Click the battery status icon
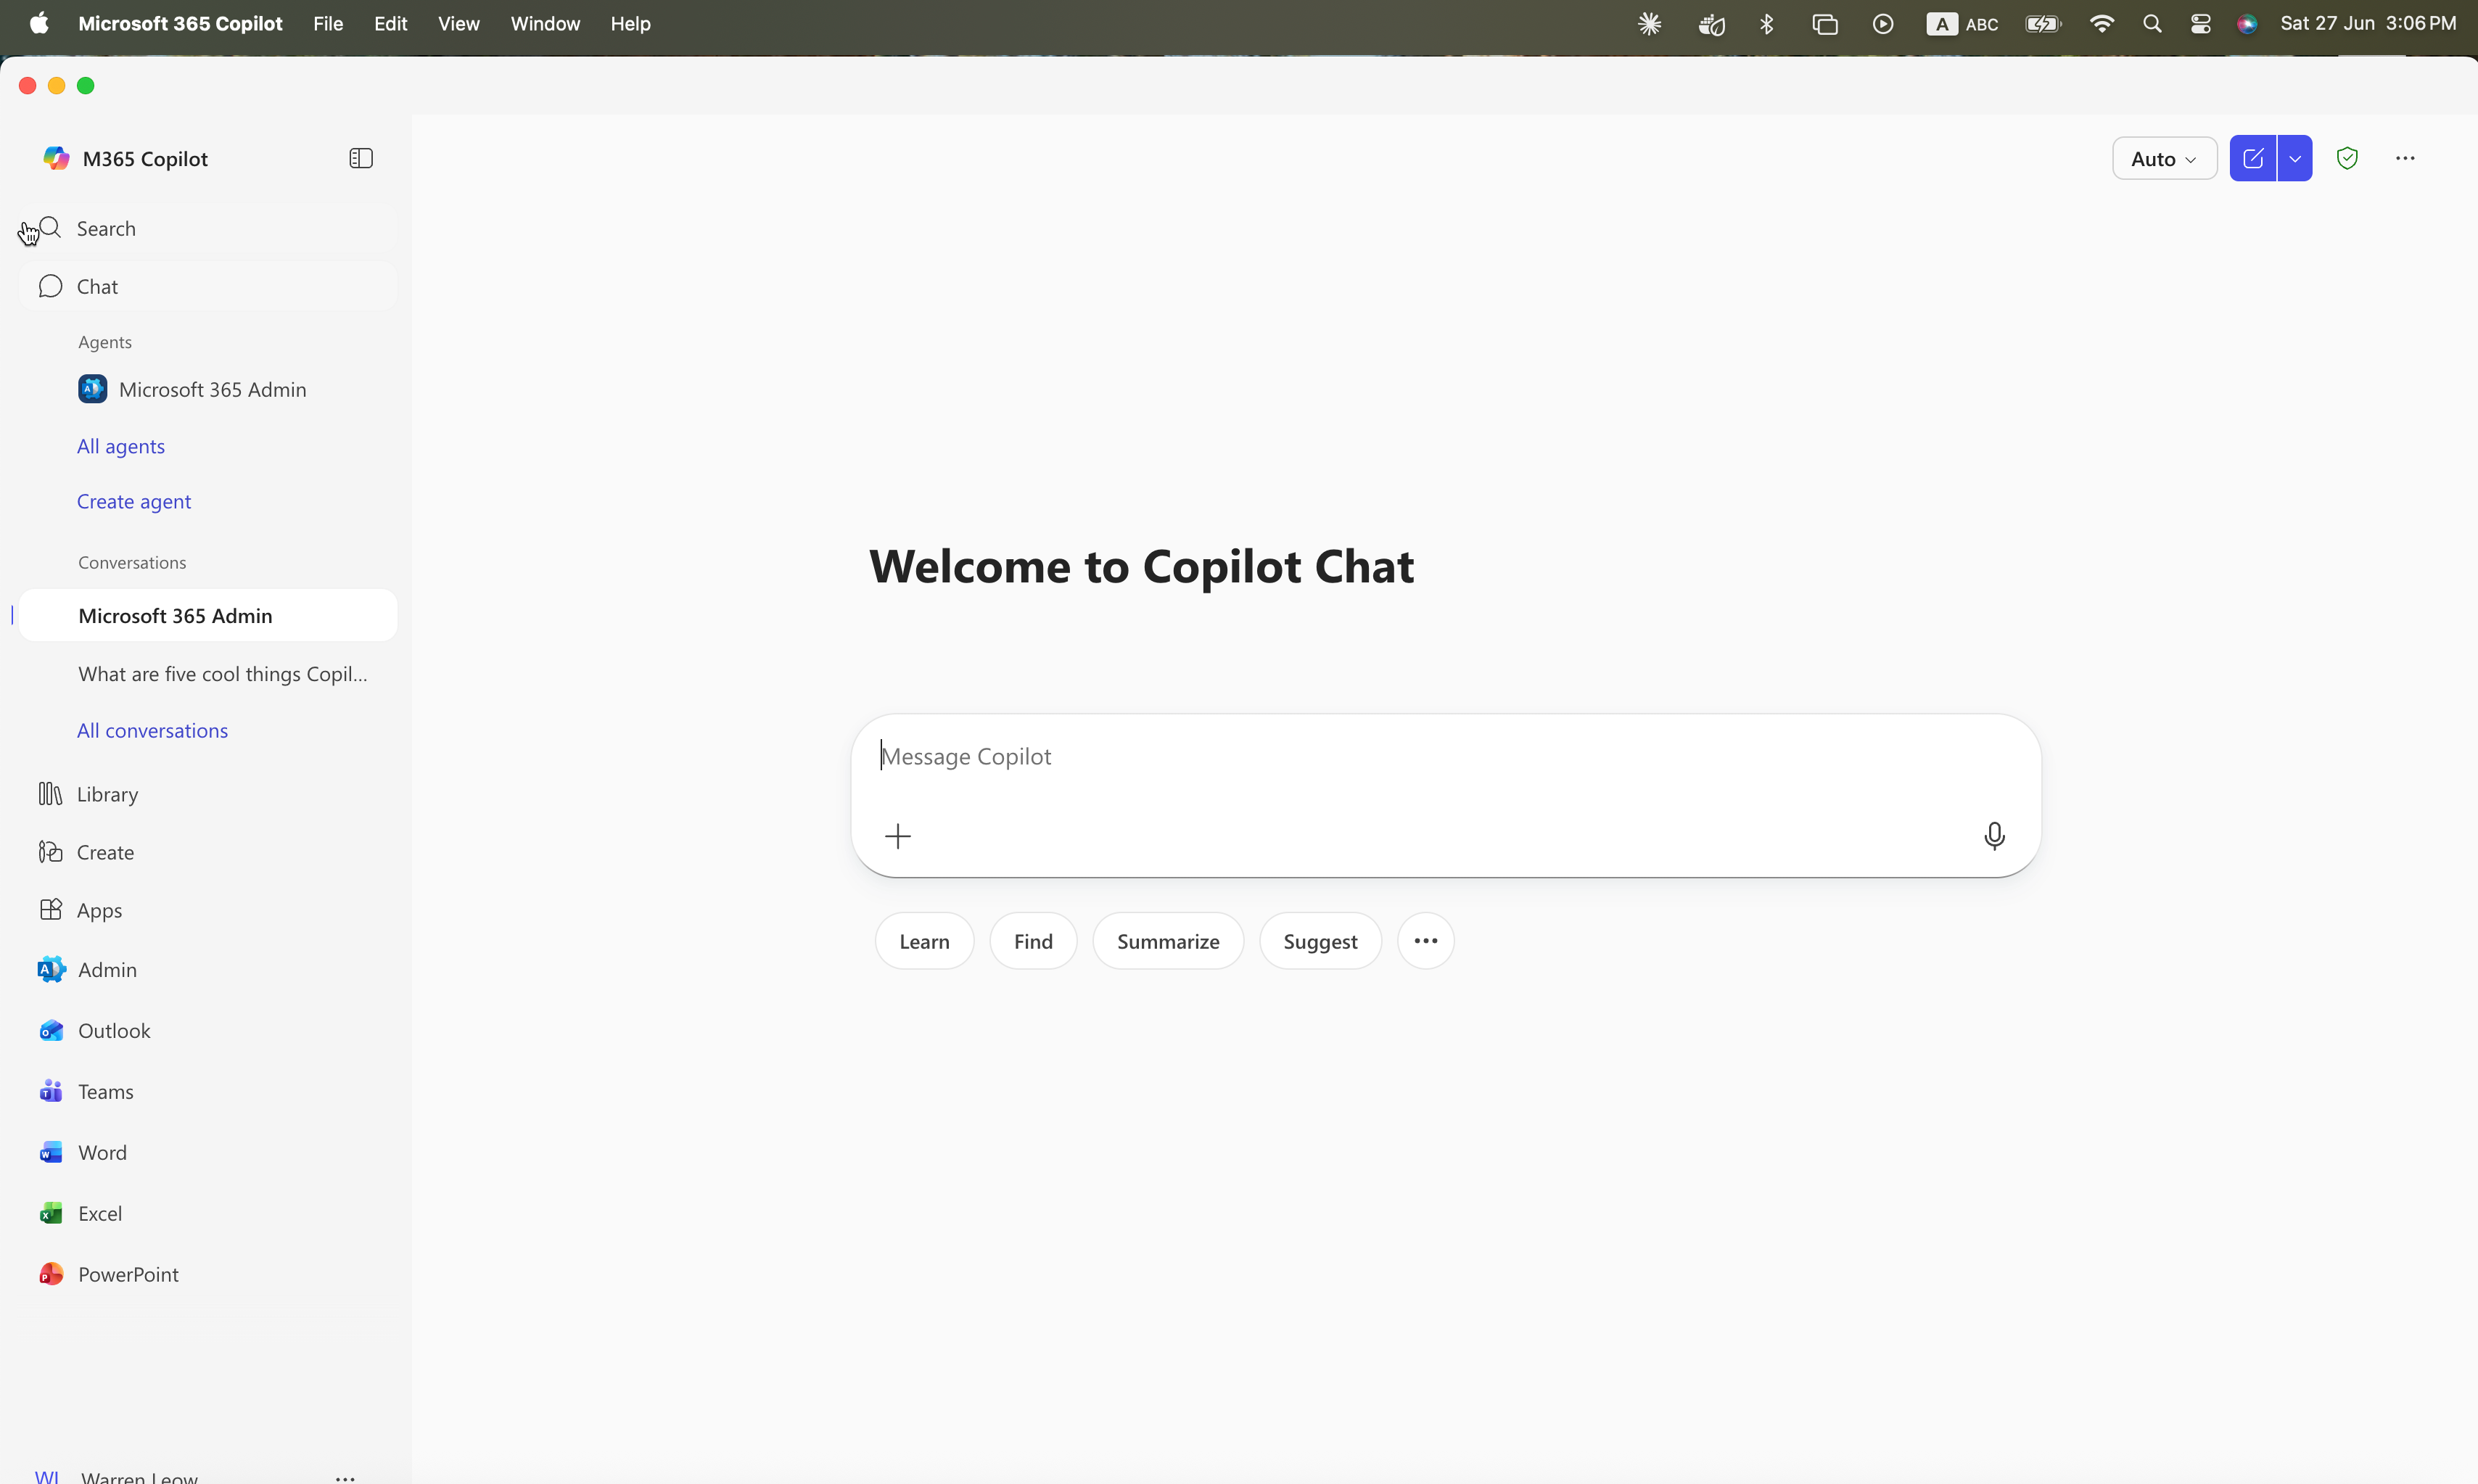Screen dimensions: 2478x1484 click(2042, 24)
